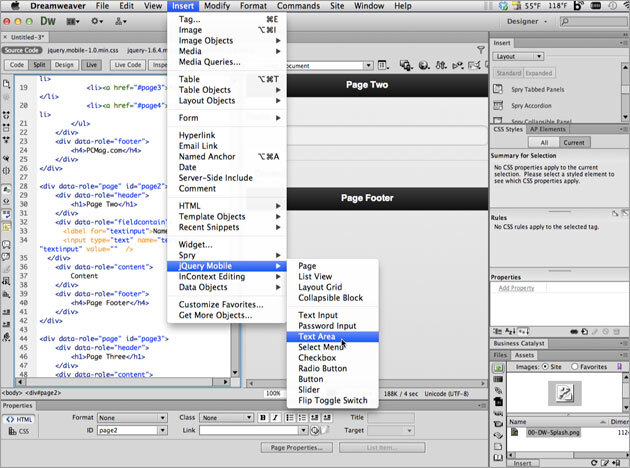This screenshot has height=468, width=630.
Task: Open the Link field dropdown arrow
Action: [303, 431]
